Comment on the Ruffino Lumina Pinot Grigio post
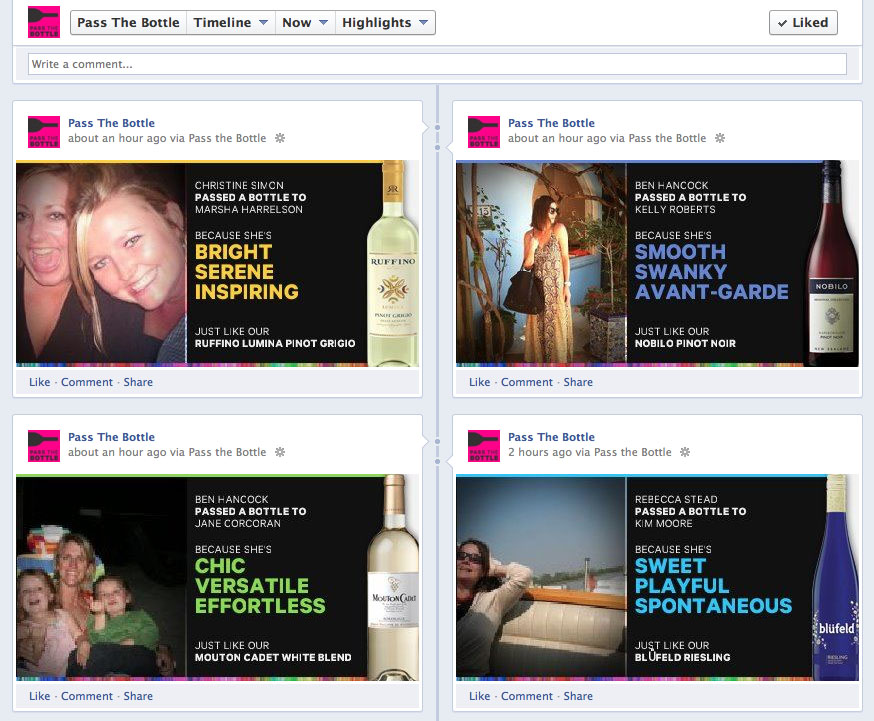This screenshot has width=874, height=721. coord(87,382)
